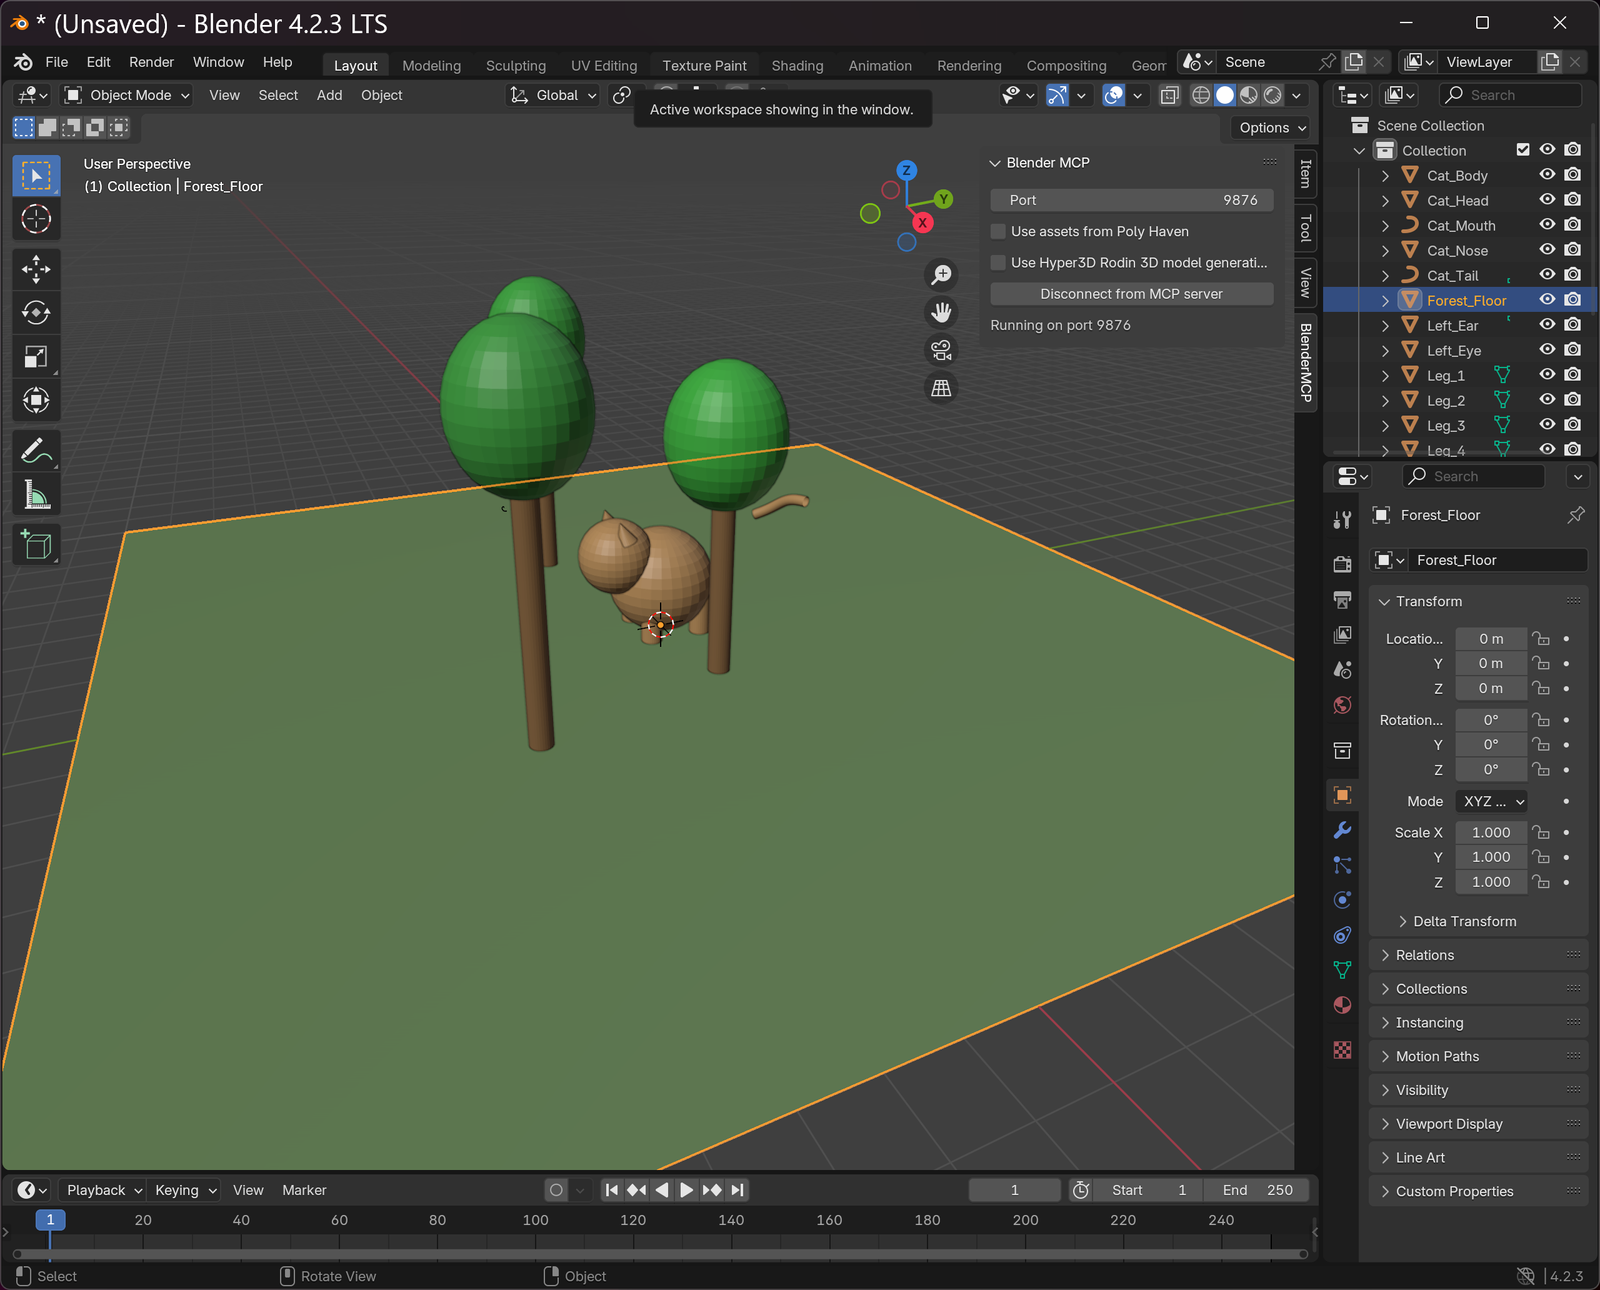Click the Blender MCP Port 9876 field
Viewport: 1600px width, 1290px height.
coord(1131,200)
